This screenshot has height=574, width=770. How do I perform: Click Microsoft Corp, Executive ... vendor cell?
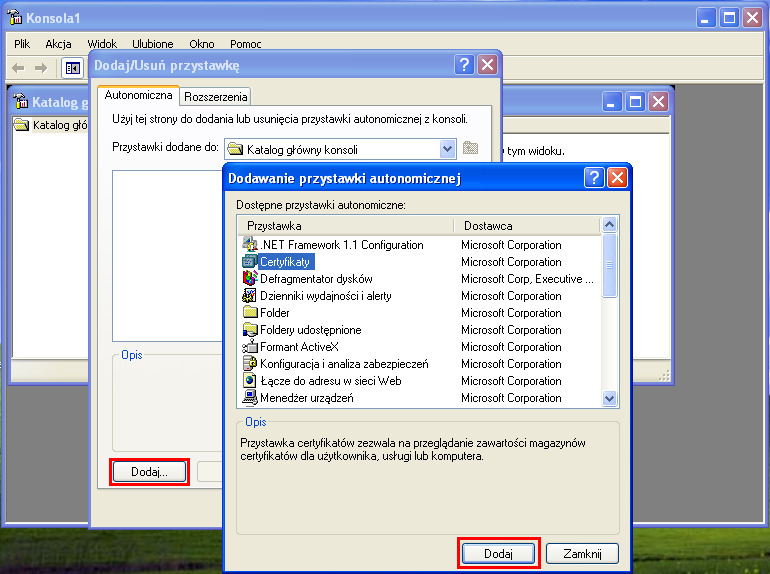click(527, 279)
